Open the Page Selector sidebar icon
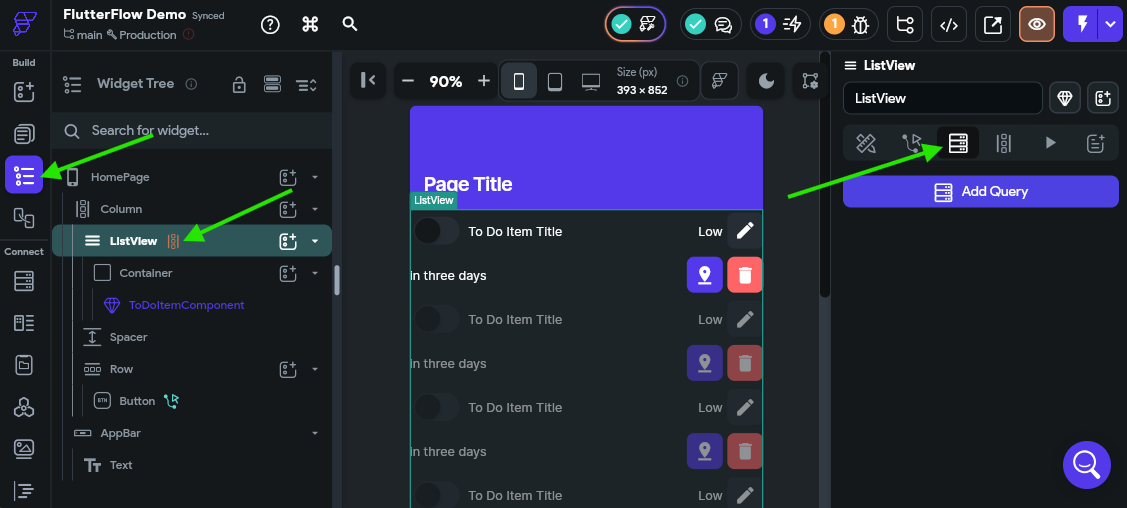The height and width of the screenshot is (508, 1127). pyautogui.click(x=24, y=134)
